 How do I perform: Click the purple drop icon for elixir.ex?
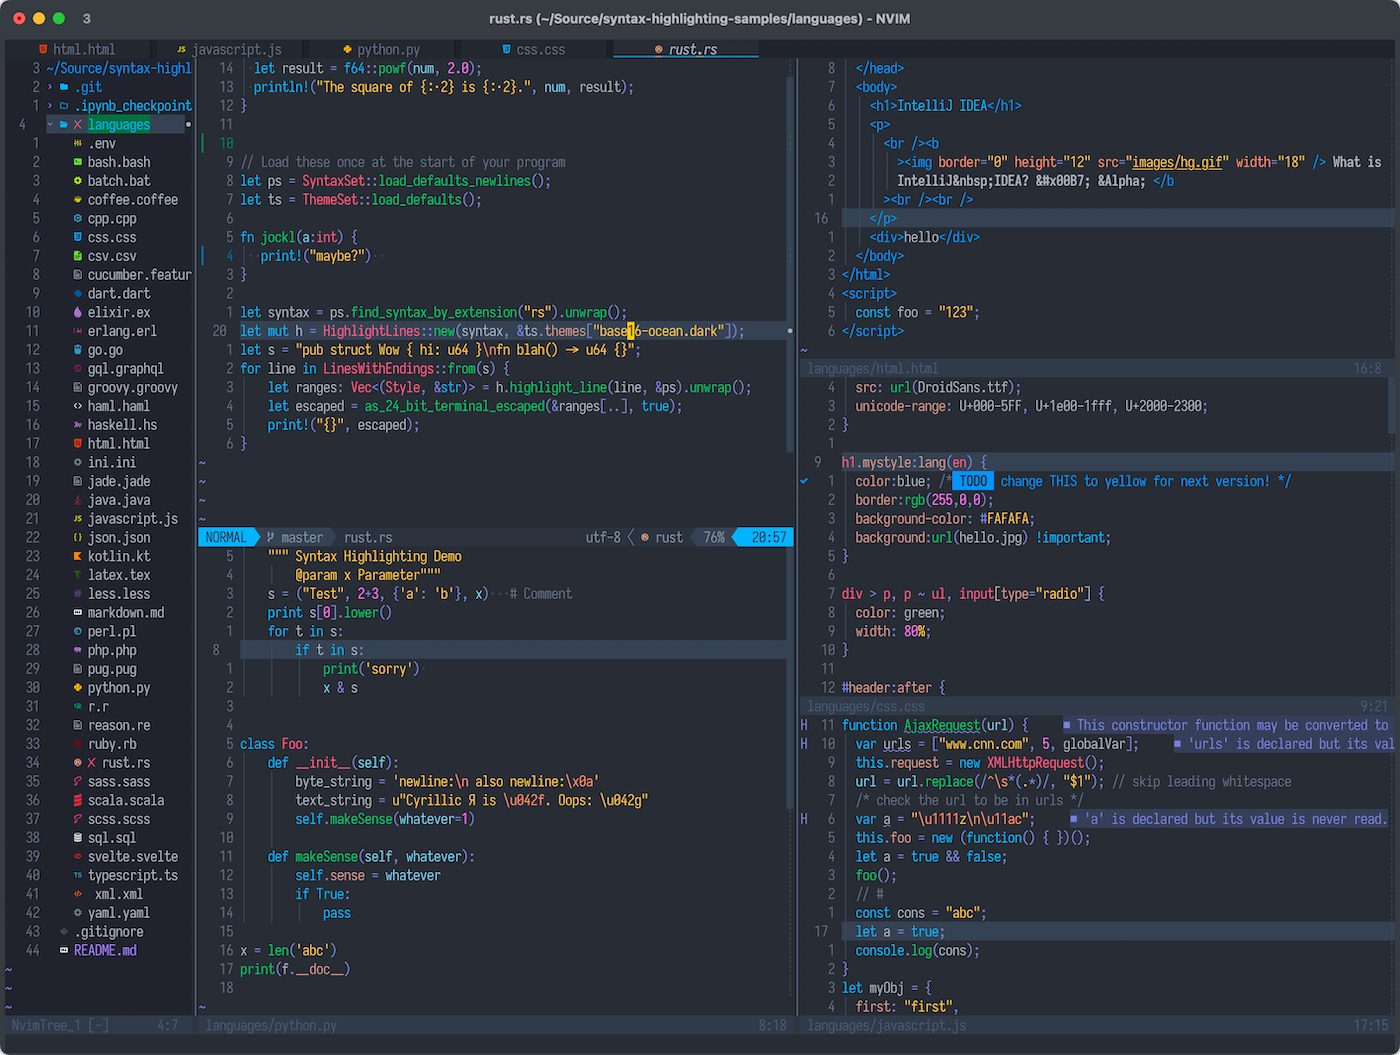[78, 312]
